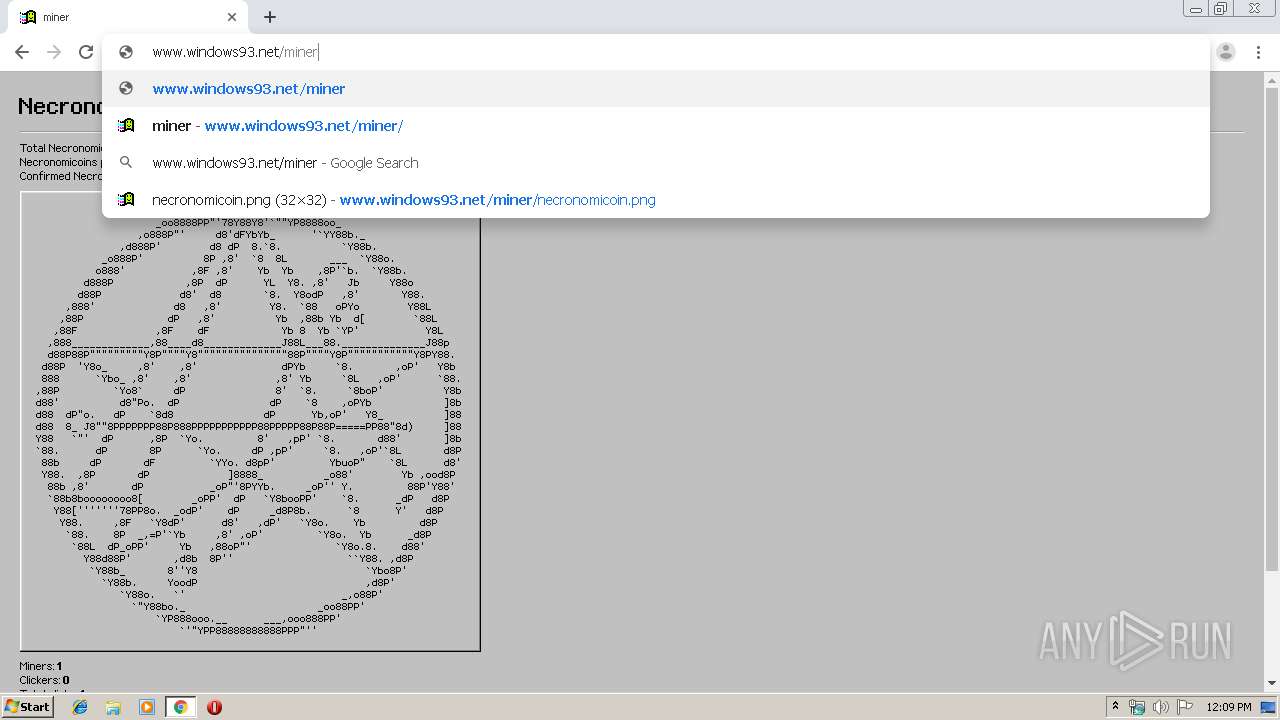Launch Internet Explorer from taskbar
The width and height of the screenshot is (1280, 720).
click(80, 707)
